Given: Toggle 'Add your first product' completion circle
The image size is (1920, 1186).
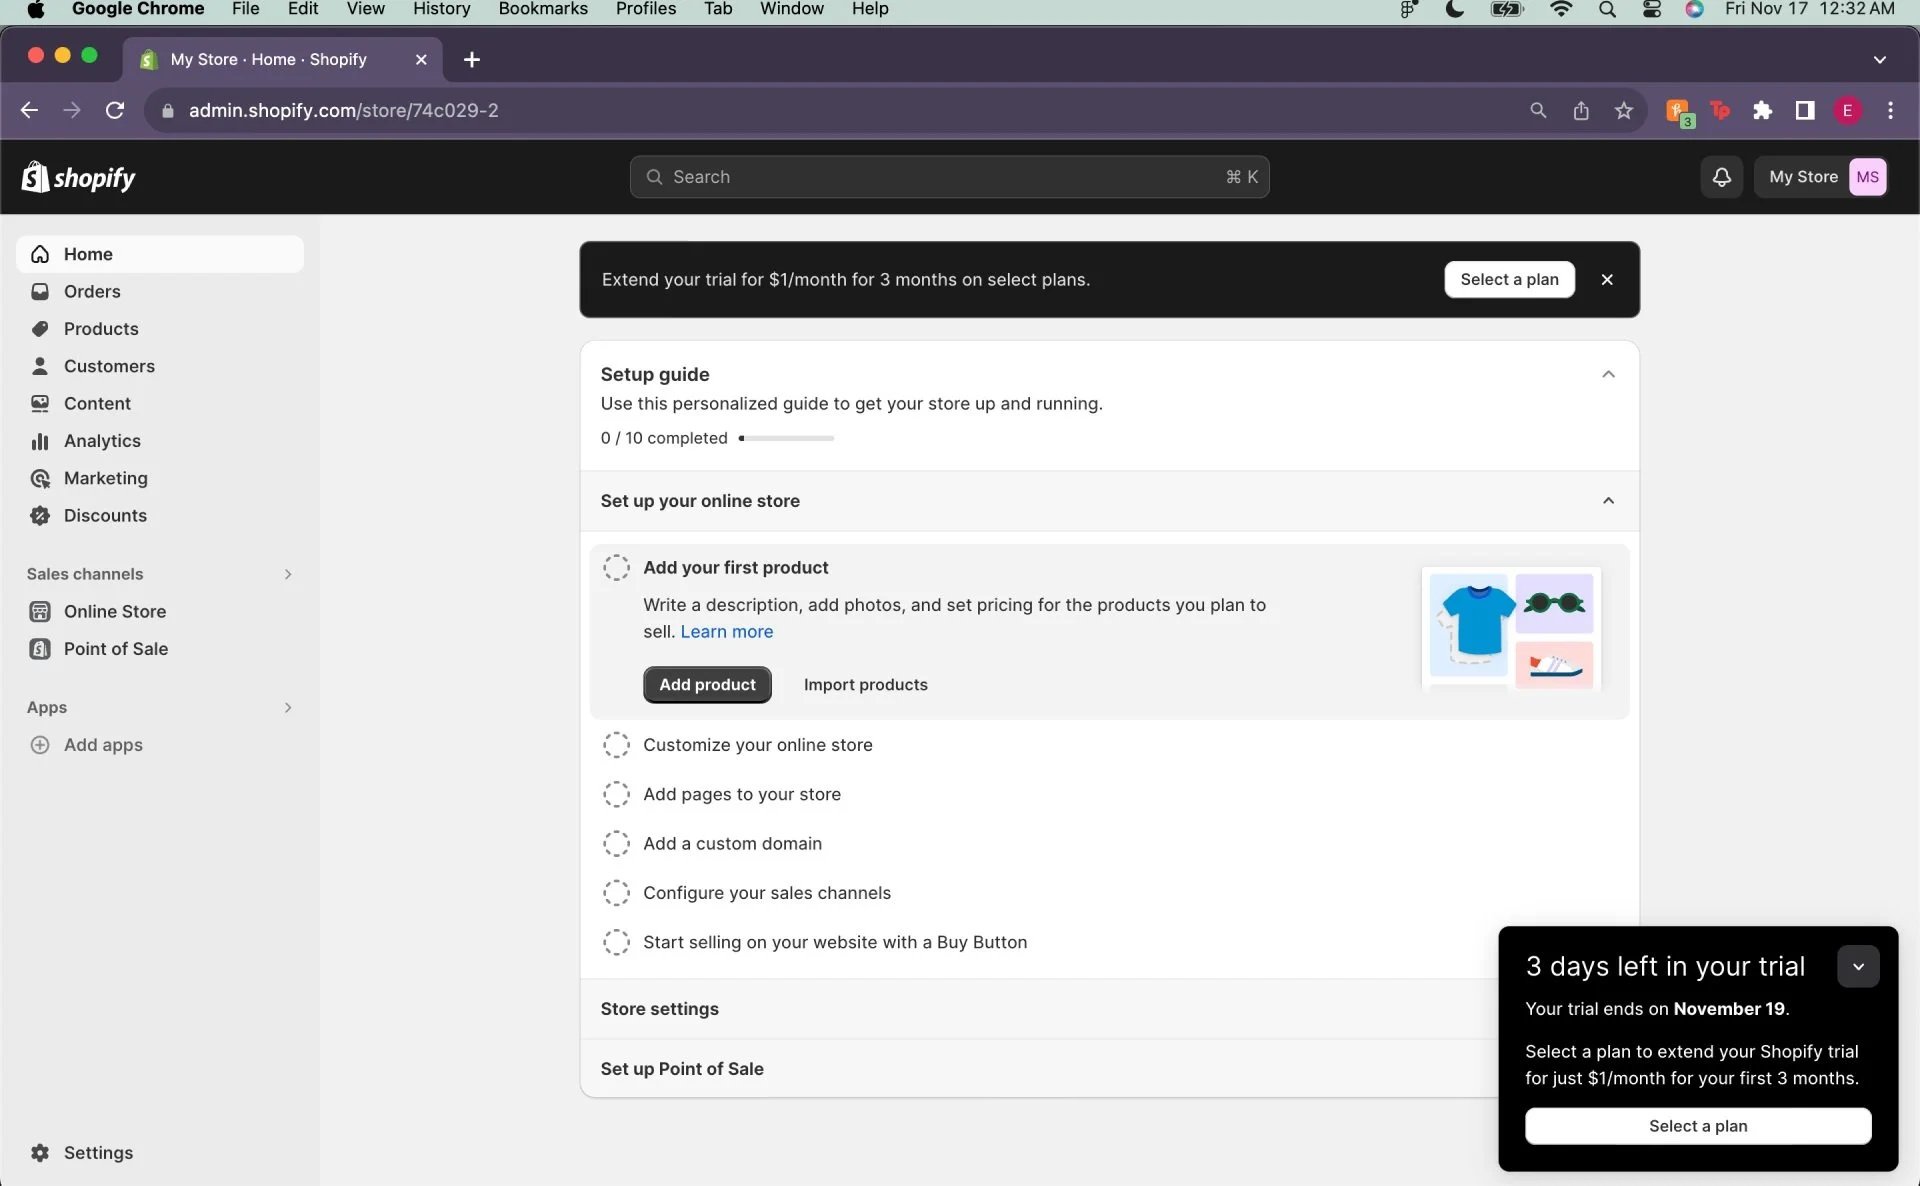Looking at the screenshot, I should click(x=616, y=568).
